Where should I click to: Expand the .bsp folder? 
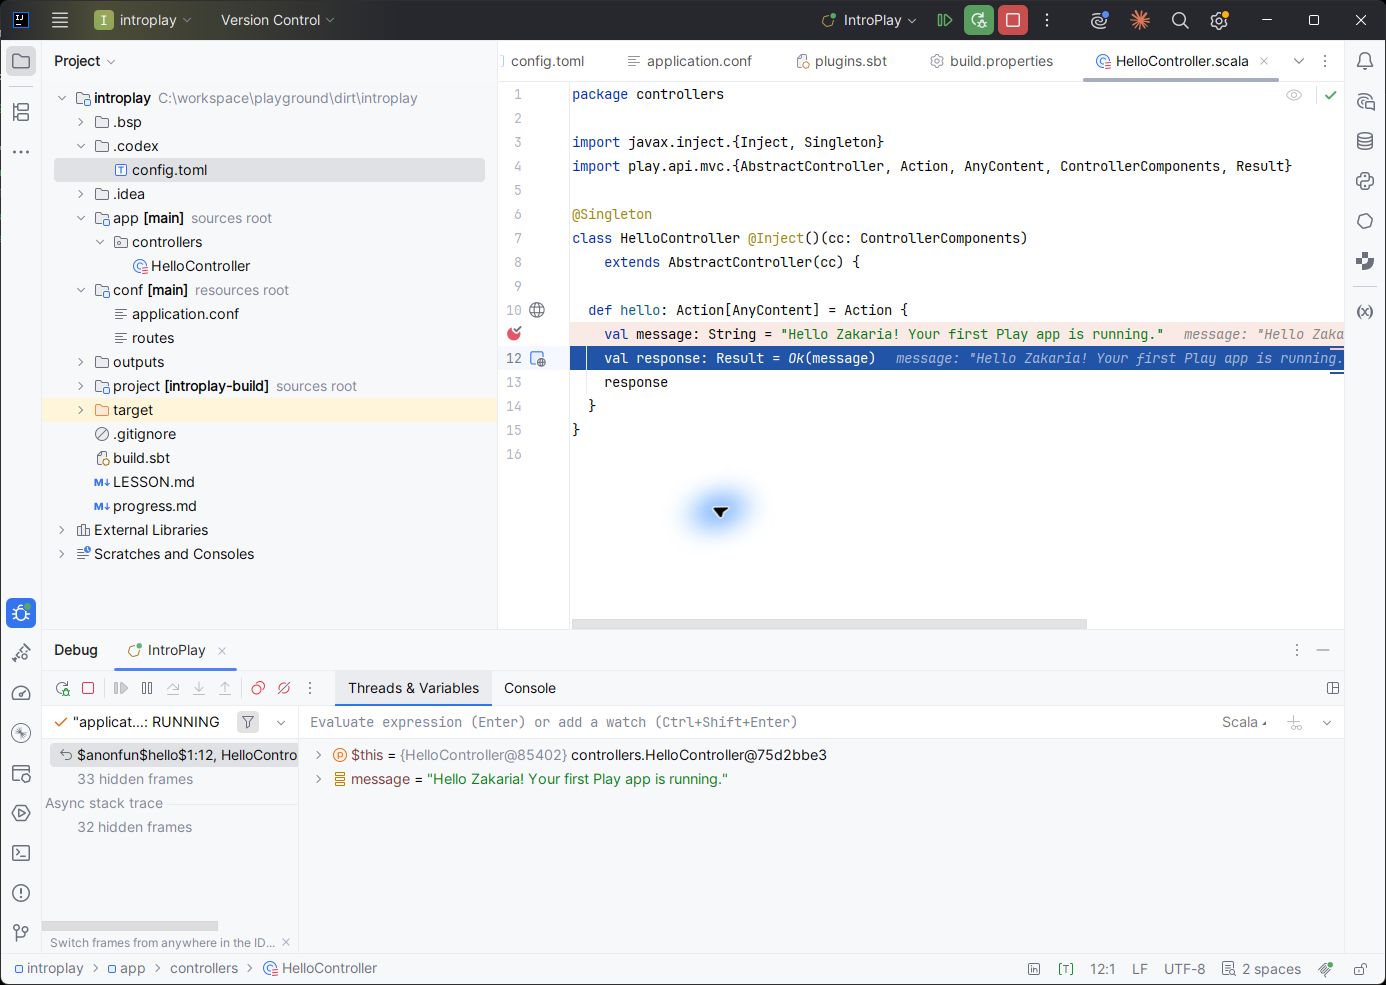[81, 122]
